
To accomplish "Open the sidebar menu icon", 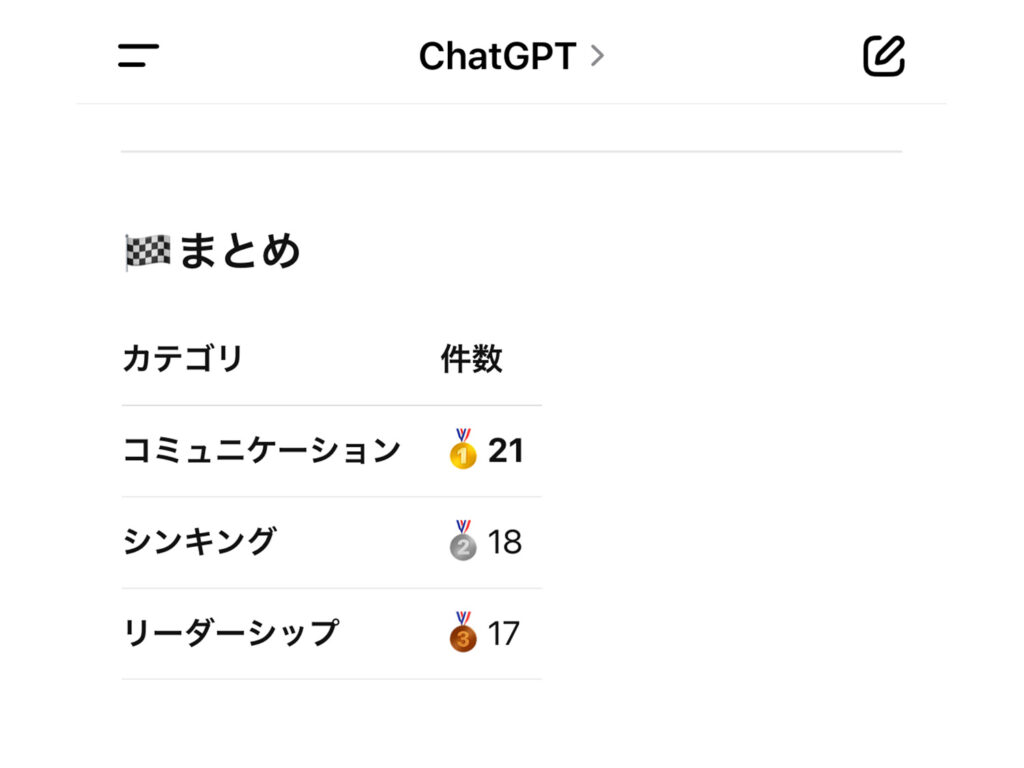I will pyautogui.click(x=138, y=56).
